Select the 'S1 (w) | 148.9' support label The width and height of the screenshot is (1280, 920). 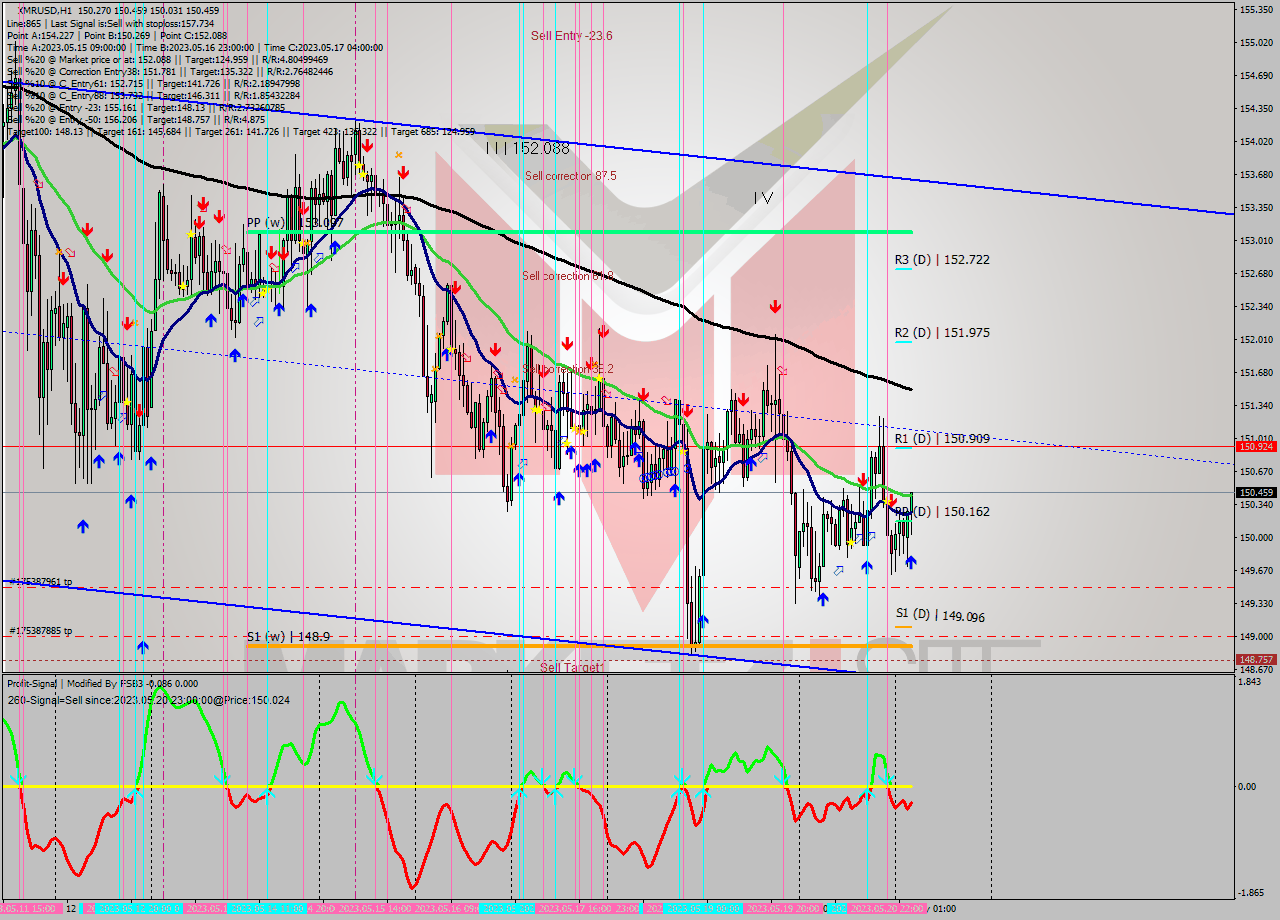[288, 636]
